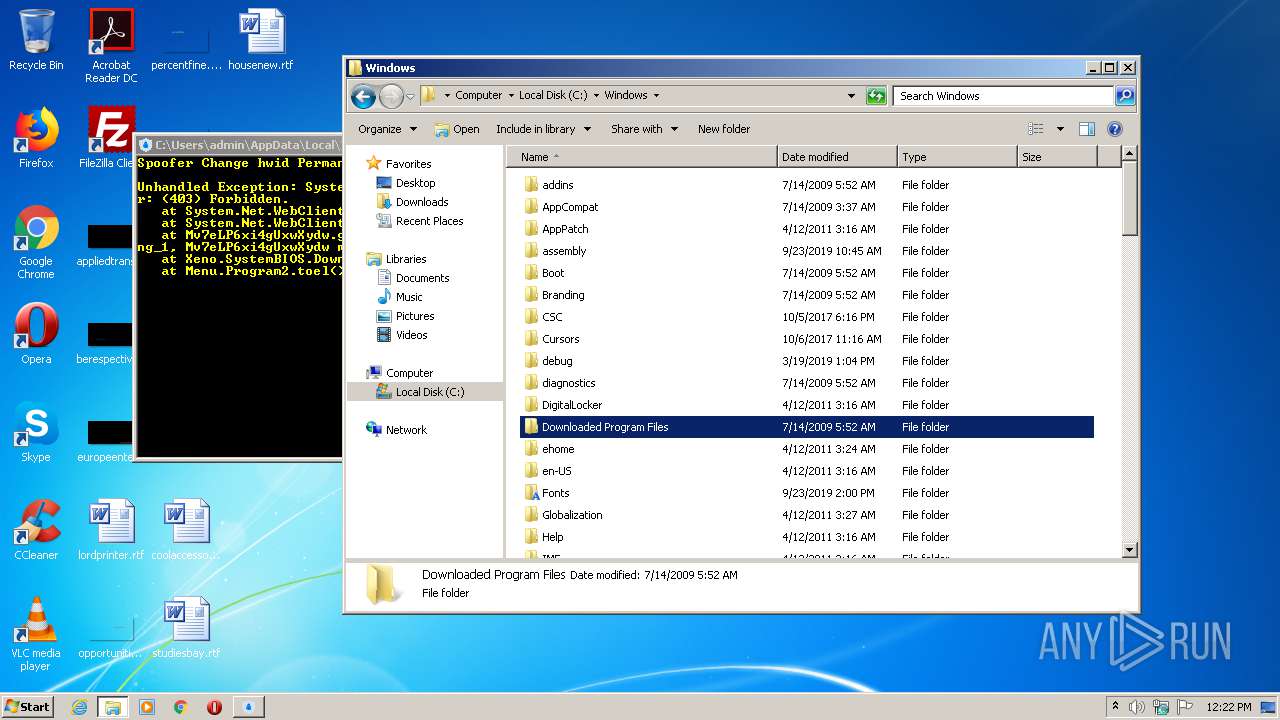Viewport: 1280px width, 720px height.
Task: Expand the views options dropdown arrow
Action: (x=1060, y=129)
